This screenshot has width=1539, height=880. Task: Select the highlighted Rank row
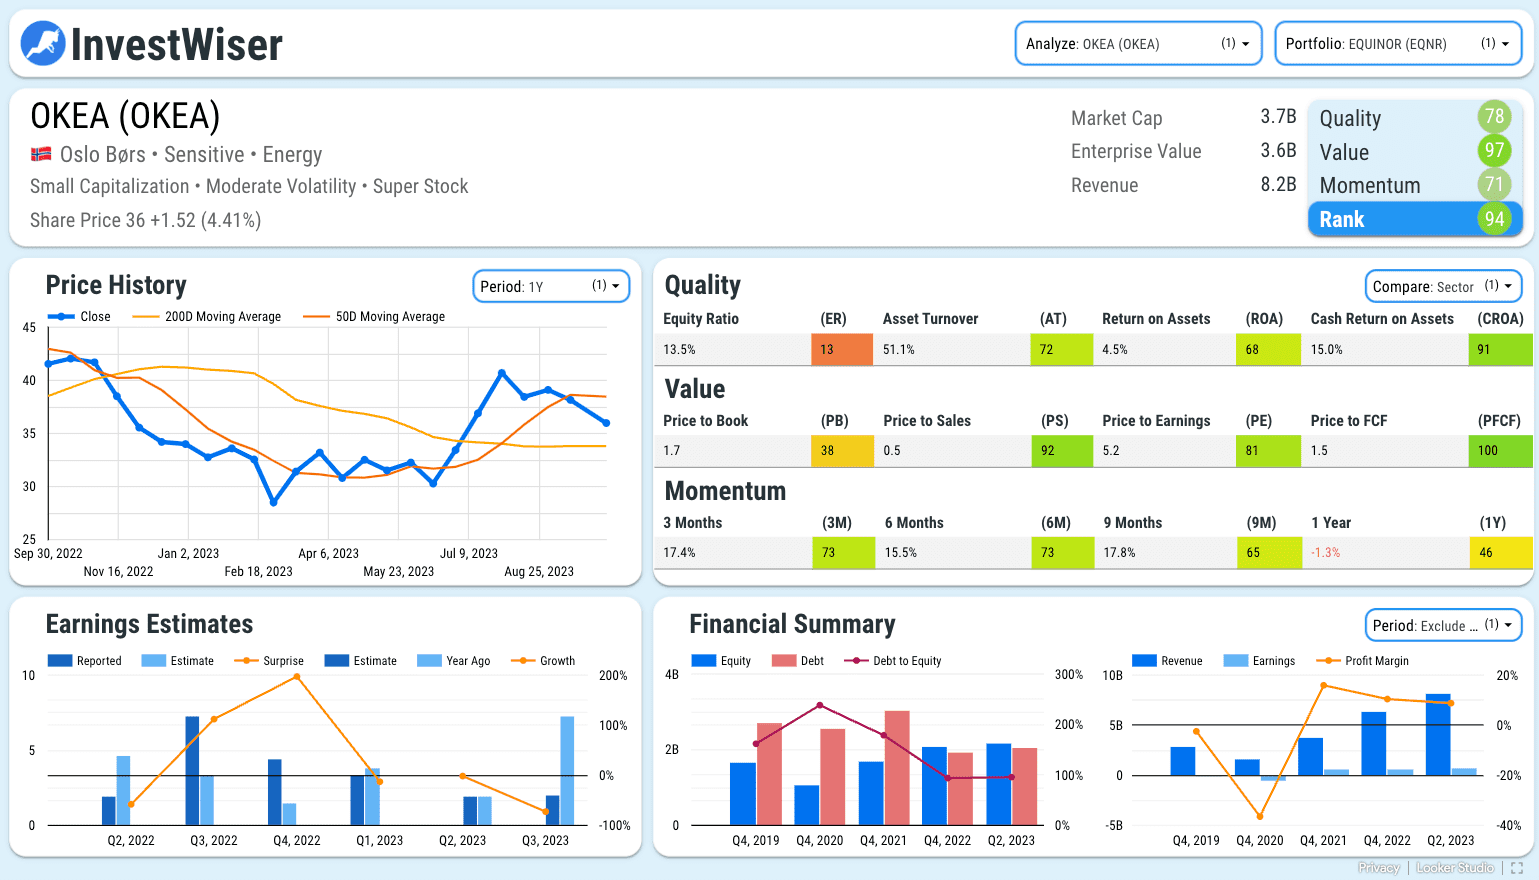[1415, 219]
